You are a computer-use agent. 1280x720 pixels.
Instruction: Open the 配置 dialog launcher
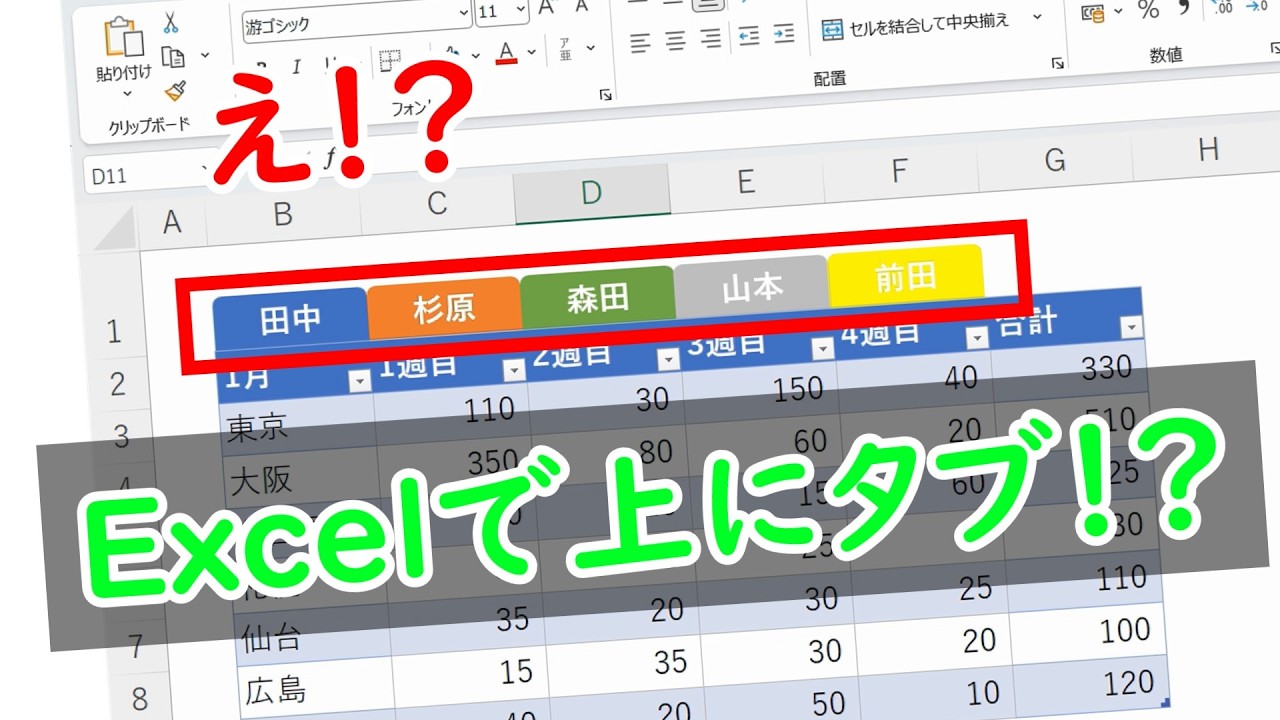click(1057, 63)
